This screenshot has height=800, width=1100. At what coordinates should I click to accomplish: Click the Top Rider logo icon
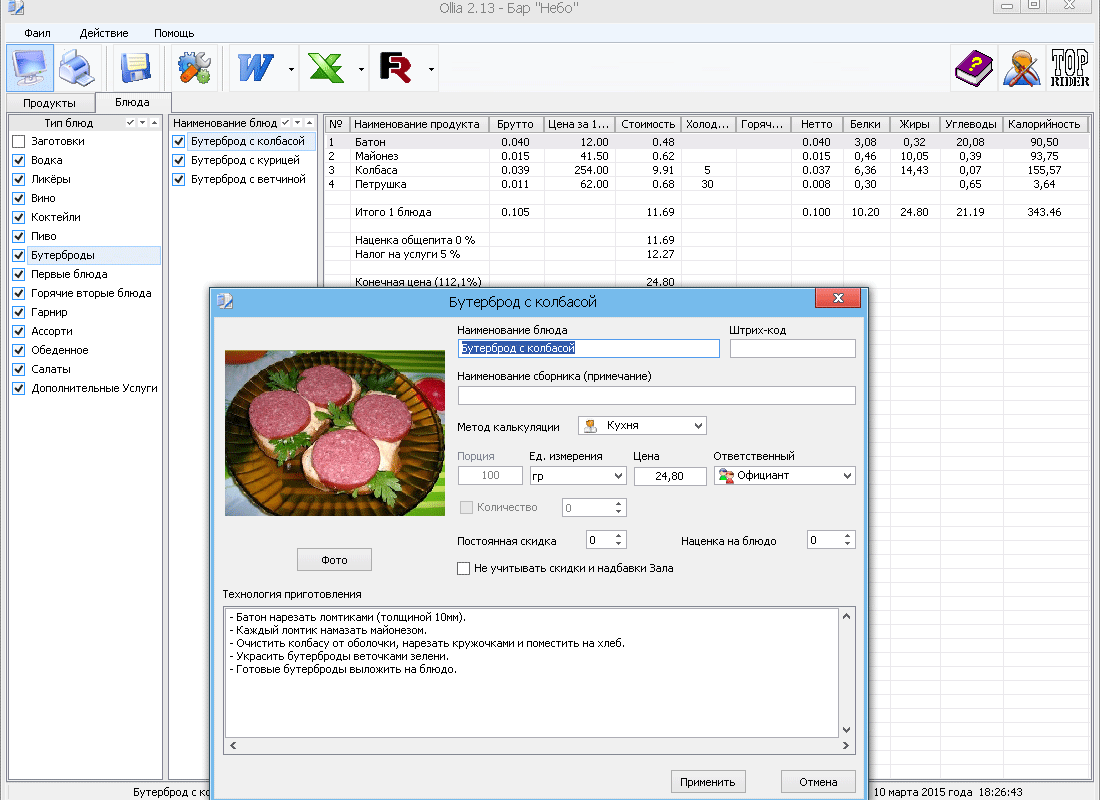pos(1069,69)
